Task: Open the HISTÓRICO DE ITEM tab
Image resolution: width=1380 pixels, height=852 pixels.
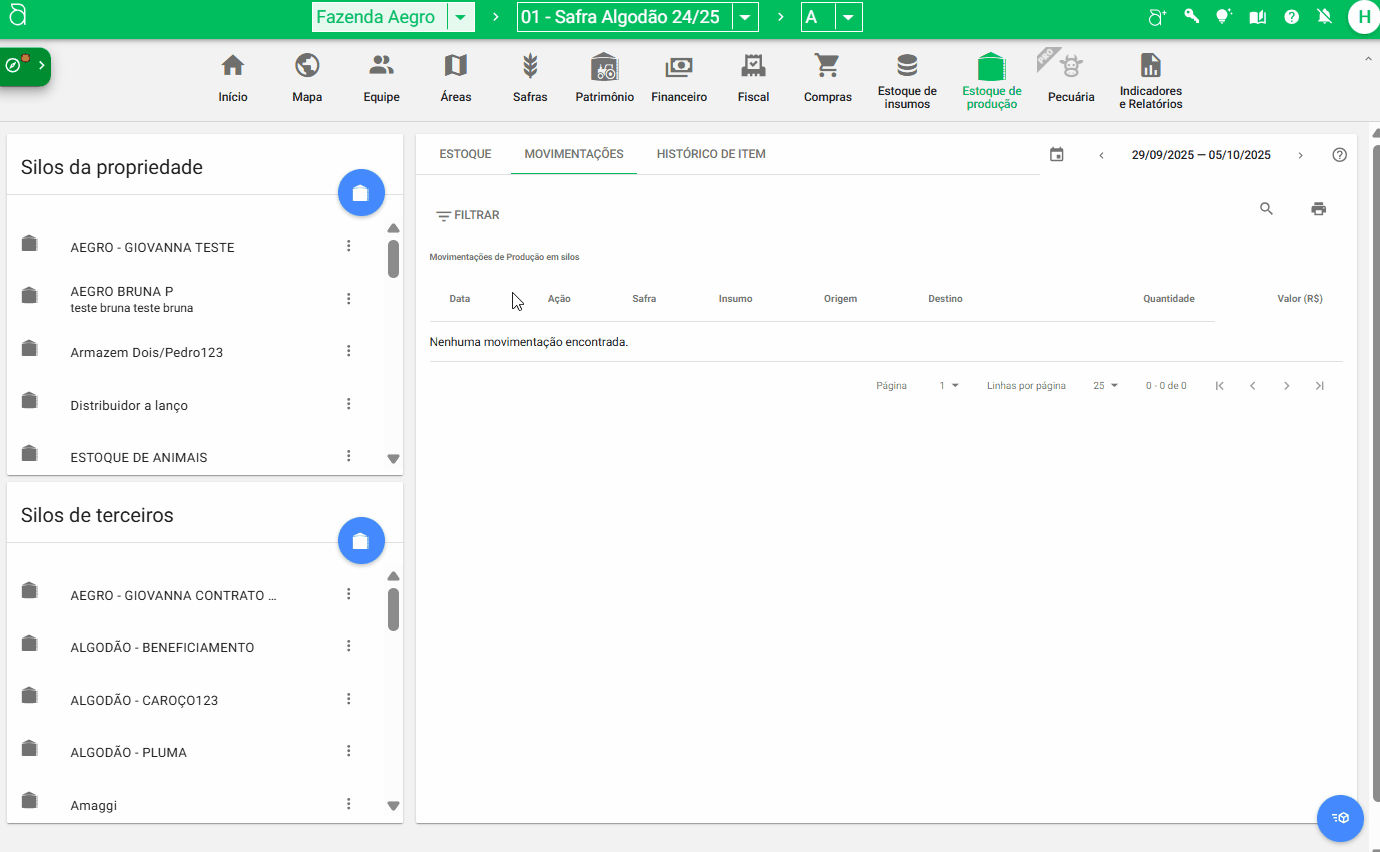Action: (711, 154)
